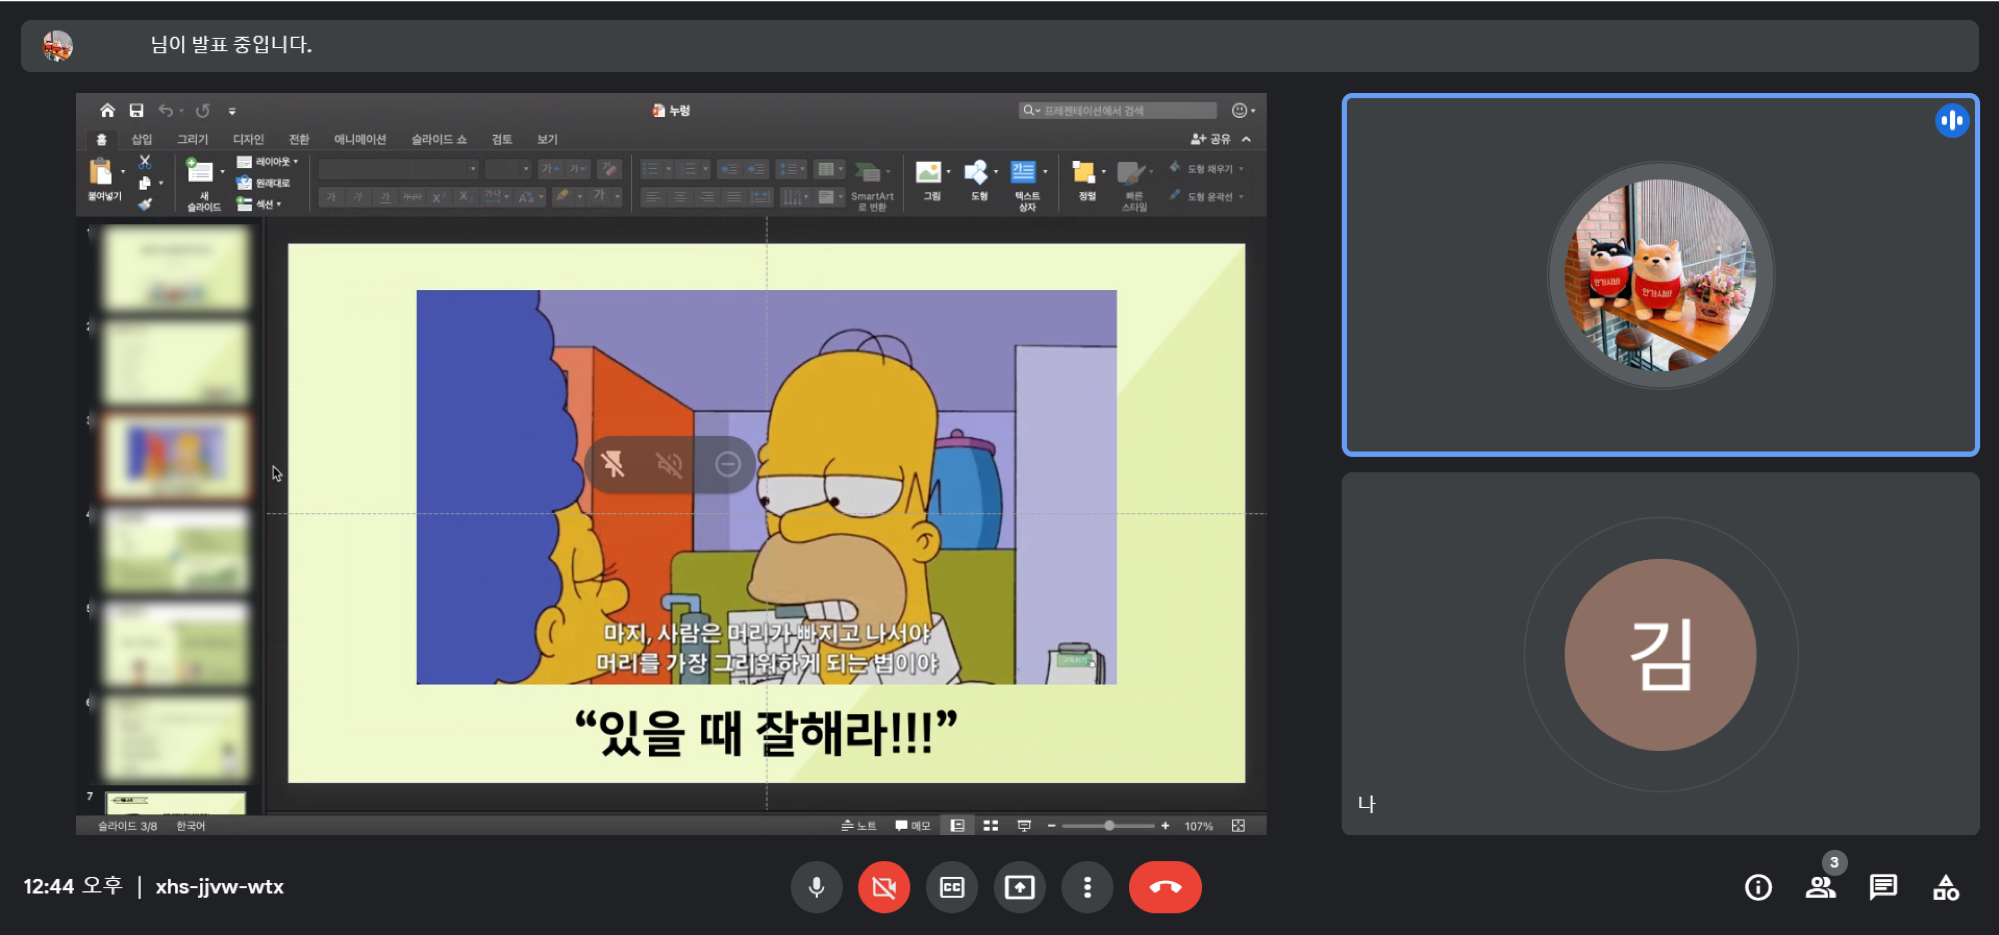Click the 공유 share button
Image resolution: width=1999 pixels, height=935 pixels.
pyautogui.click(x=1210, y=139)
